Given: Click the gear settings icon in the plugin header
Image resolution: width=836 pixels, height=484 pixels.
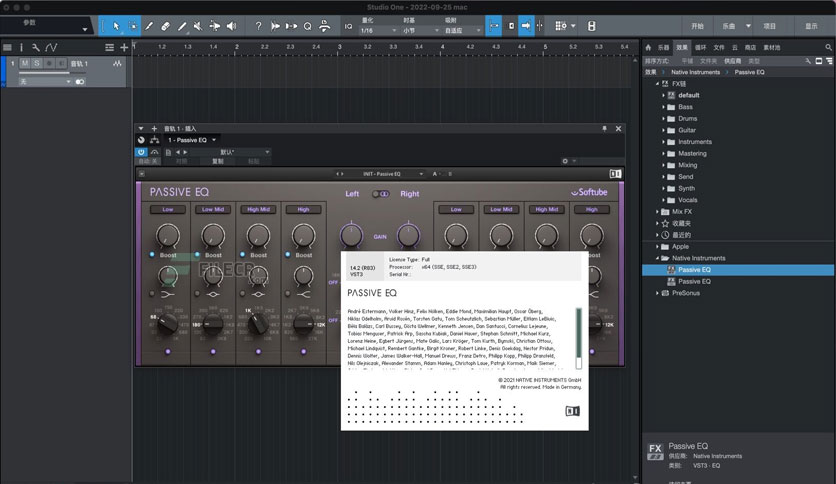Looking at the screenshot, I should pos(565,161).
